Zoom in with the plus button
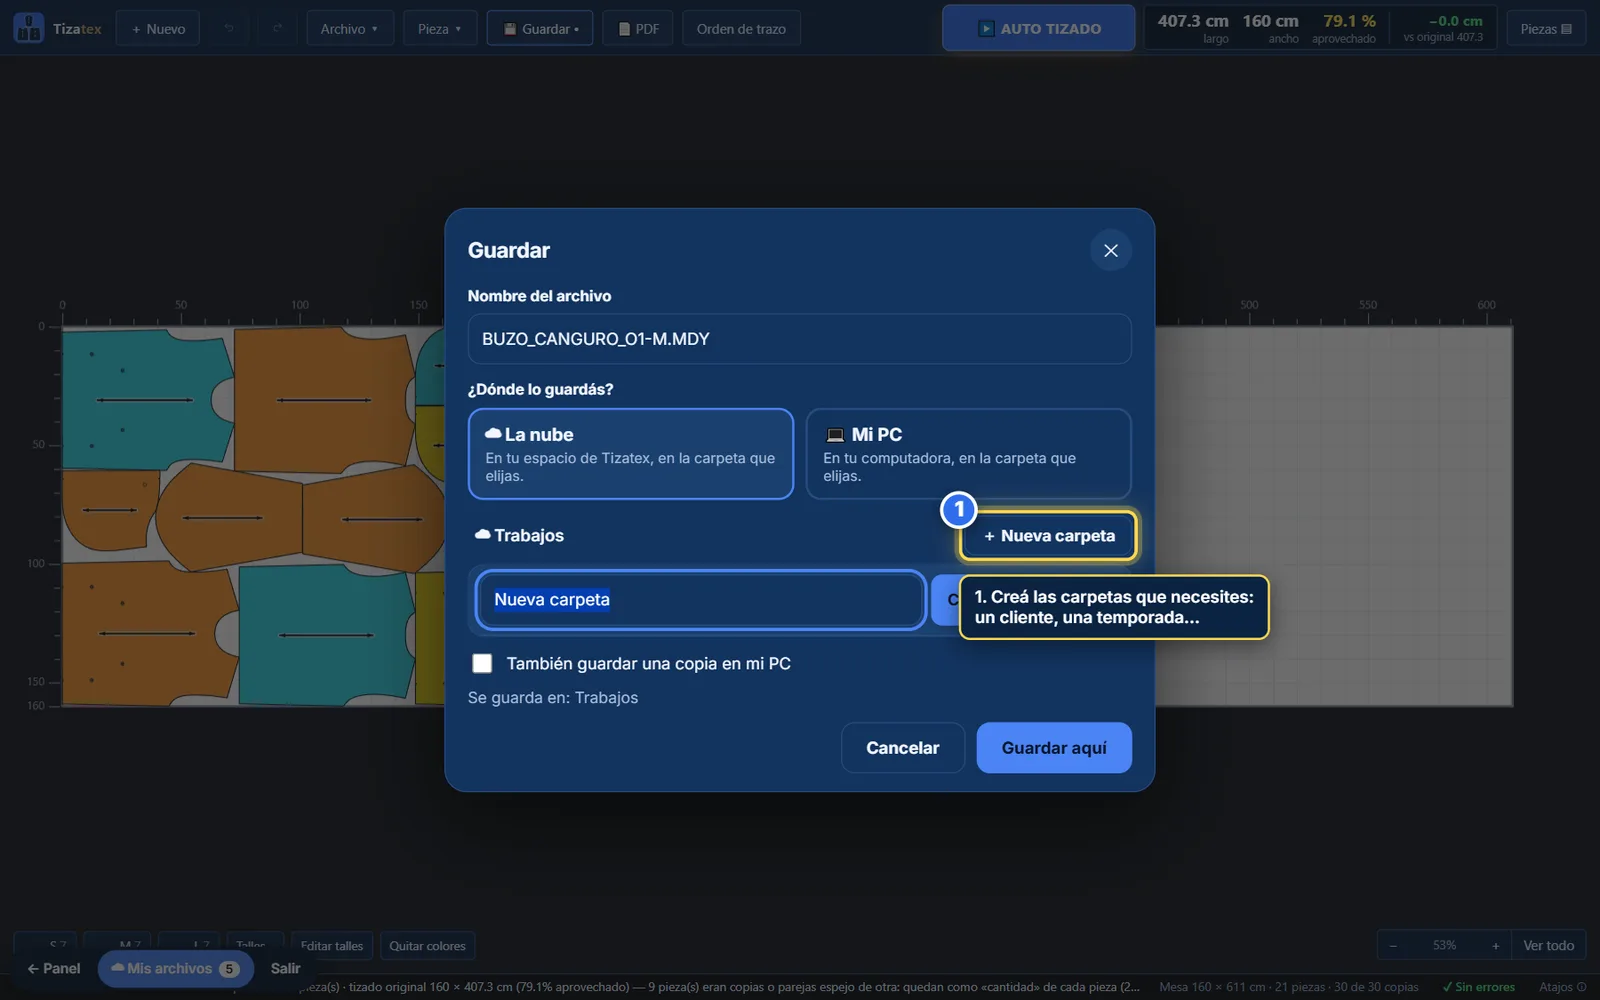1600x1000 pixels. [x=1495, y=945]
